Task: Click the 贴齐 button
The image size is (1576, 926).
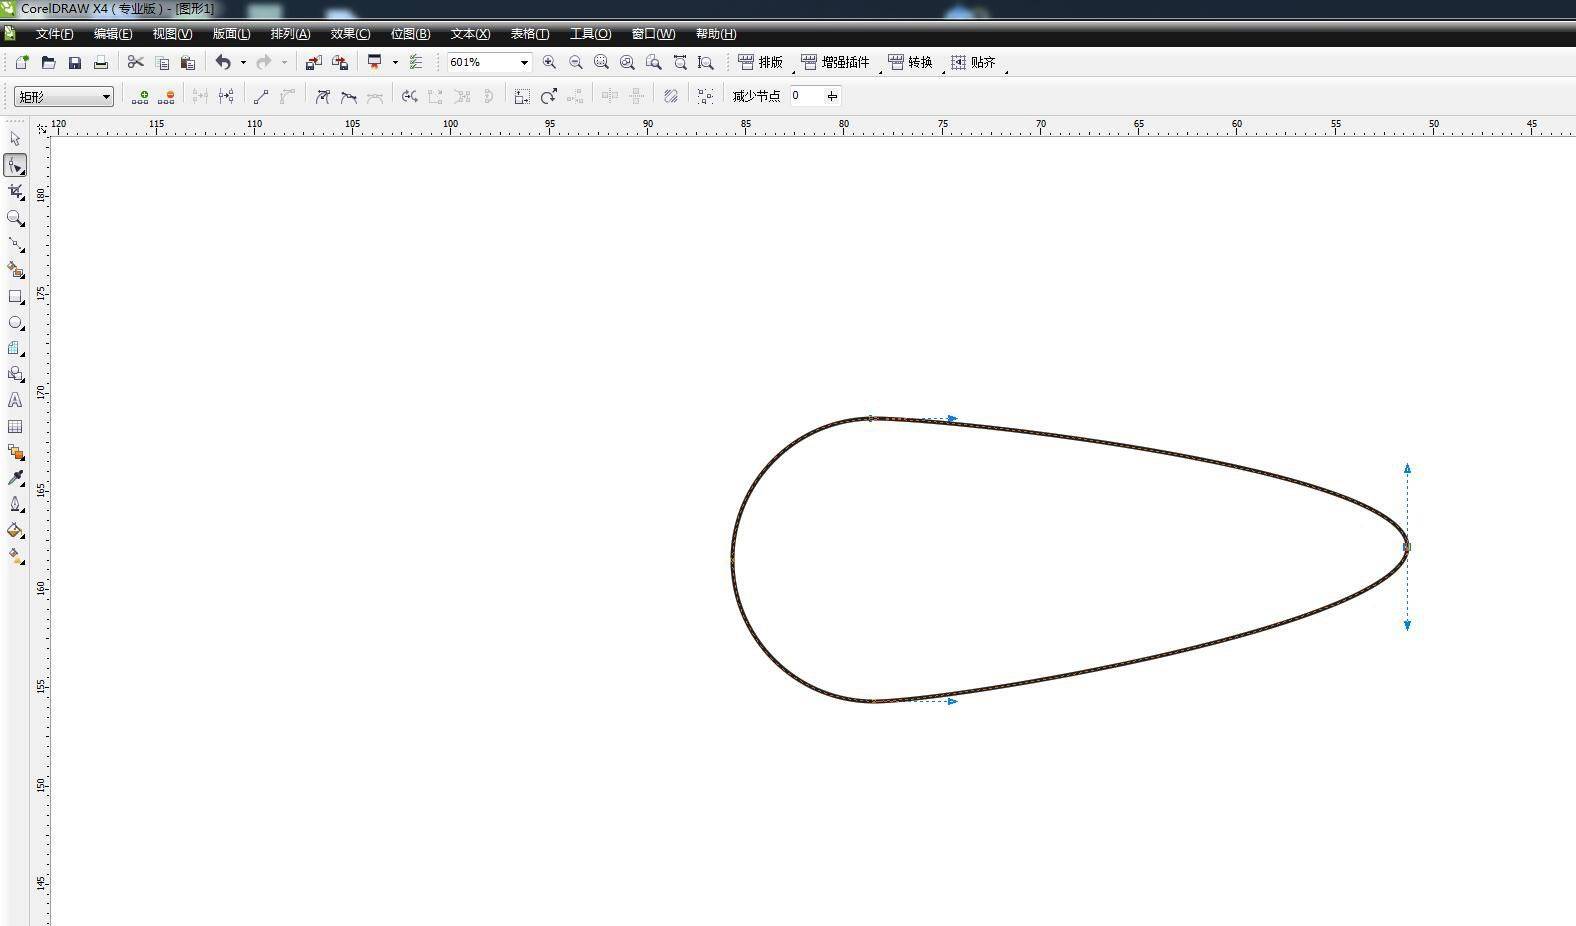Action: point(973,63)
